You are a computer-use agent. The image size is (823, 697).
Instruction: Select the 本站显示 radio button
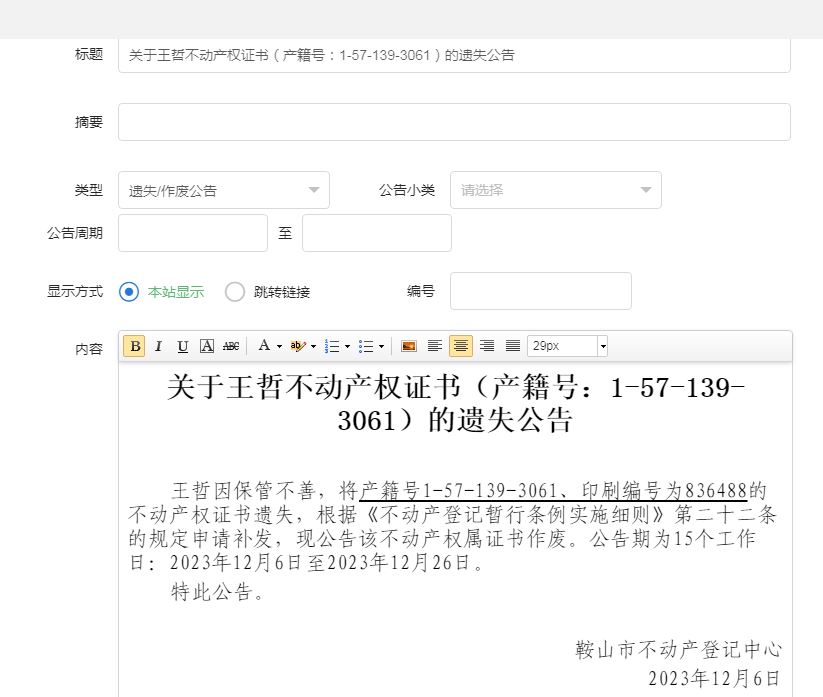click(x=129, y=291)
